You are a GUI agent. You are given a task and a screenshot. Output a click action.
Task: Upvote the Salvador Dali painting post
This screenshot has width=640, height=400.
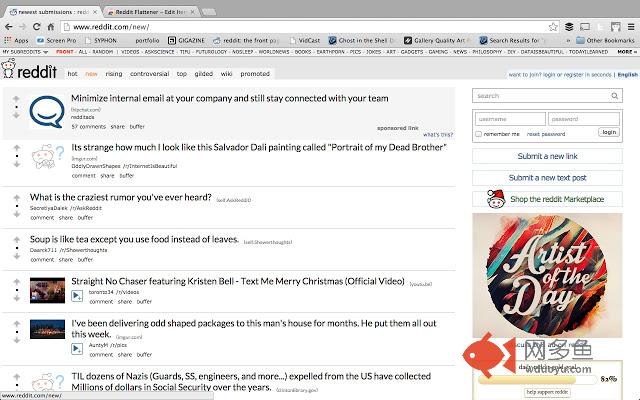pos(16,148)
